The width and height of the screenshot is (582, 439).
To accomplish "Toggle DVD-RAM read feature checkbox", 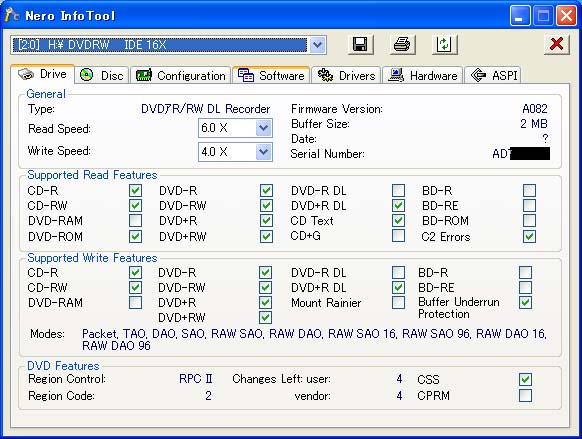I will 135,221.
